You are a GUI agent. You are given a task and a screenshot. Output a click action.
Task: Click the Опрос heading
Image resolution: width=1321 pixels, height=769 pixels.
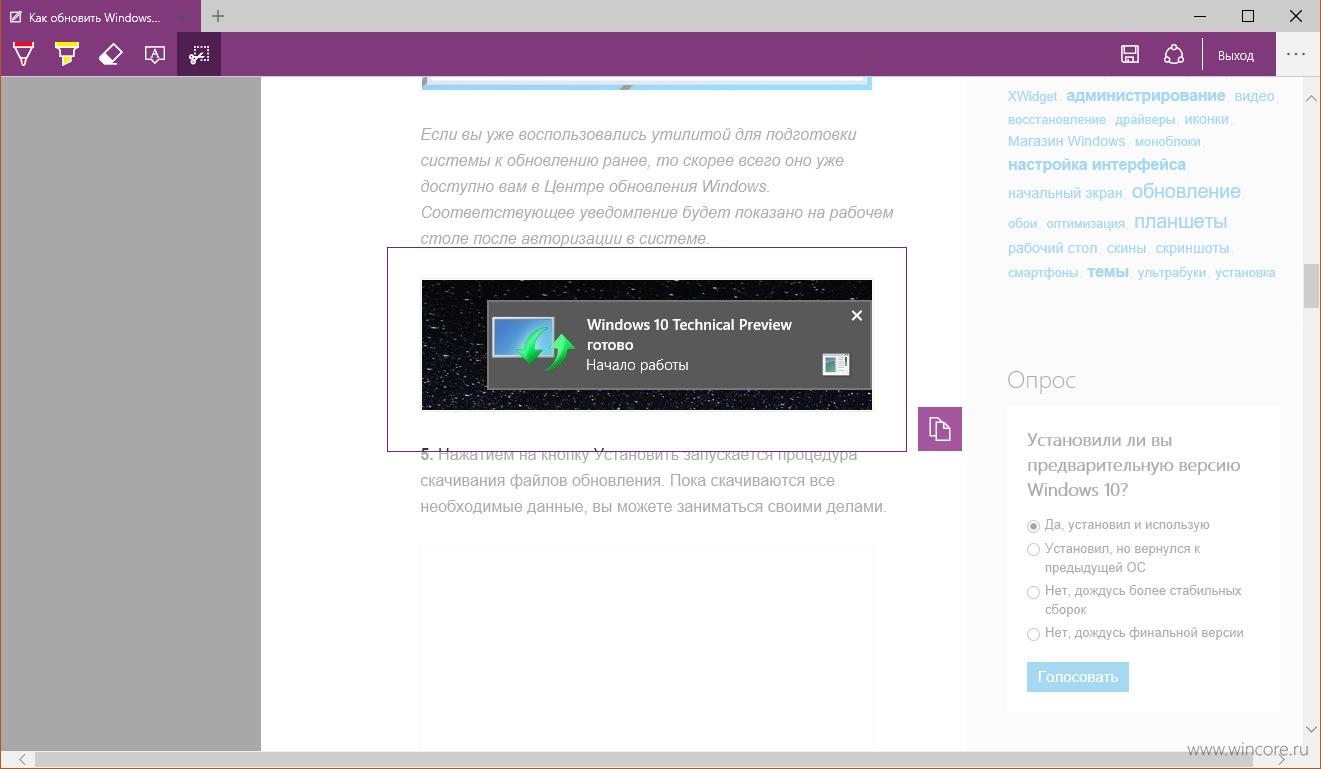1041,380
